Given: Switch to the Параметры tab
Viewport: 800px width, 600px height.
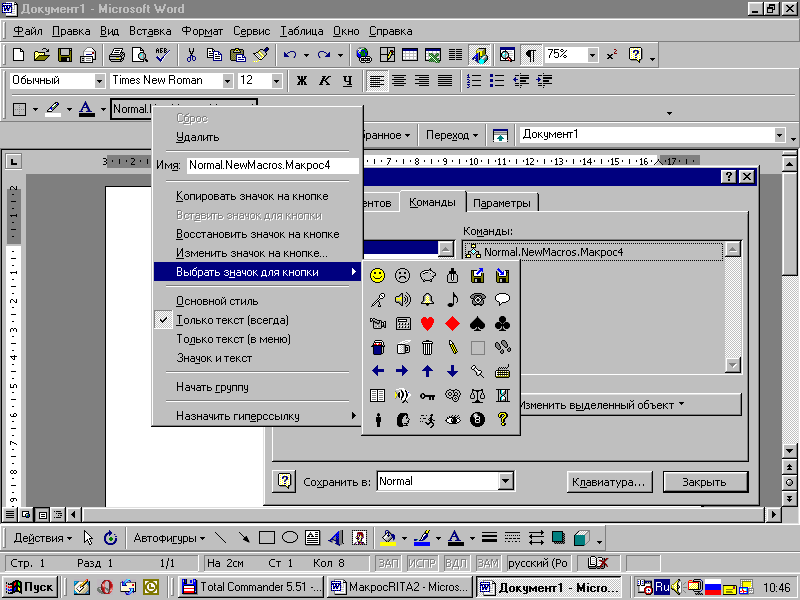Looking at the screenshot, I should pyautogui.click(x=502, y=203).
